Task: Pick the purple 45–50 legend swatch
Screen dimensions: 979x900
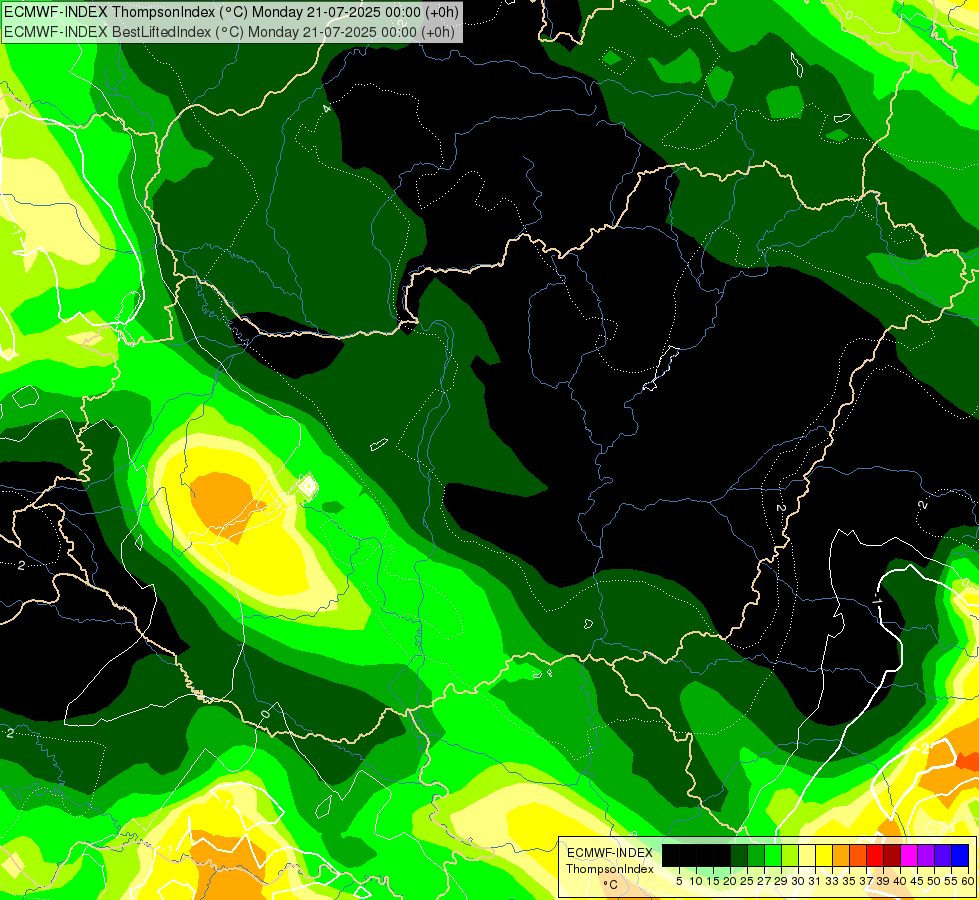Action: [926, 855]
